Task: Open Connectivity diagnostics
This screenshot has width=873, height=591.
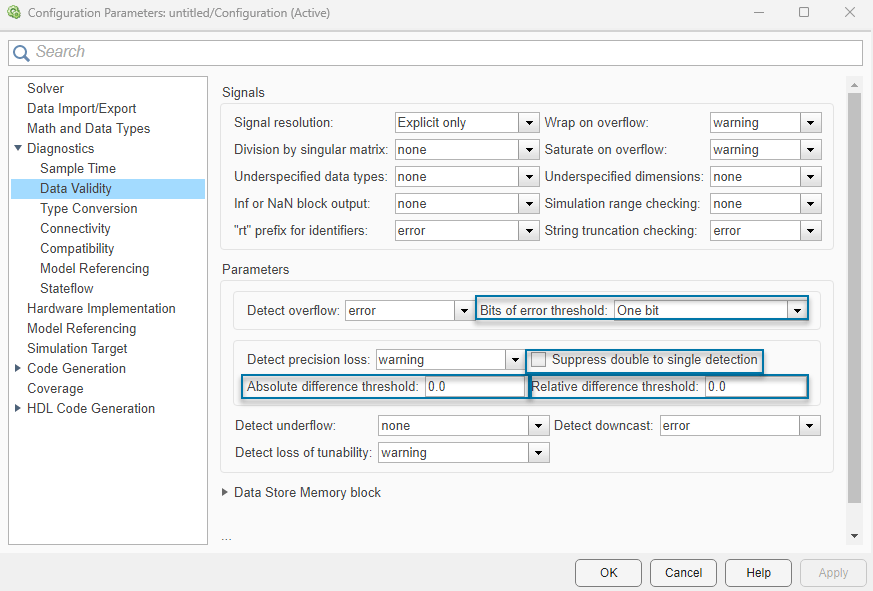Action: click(x=75, y=228)
